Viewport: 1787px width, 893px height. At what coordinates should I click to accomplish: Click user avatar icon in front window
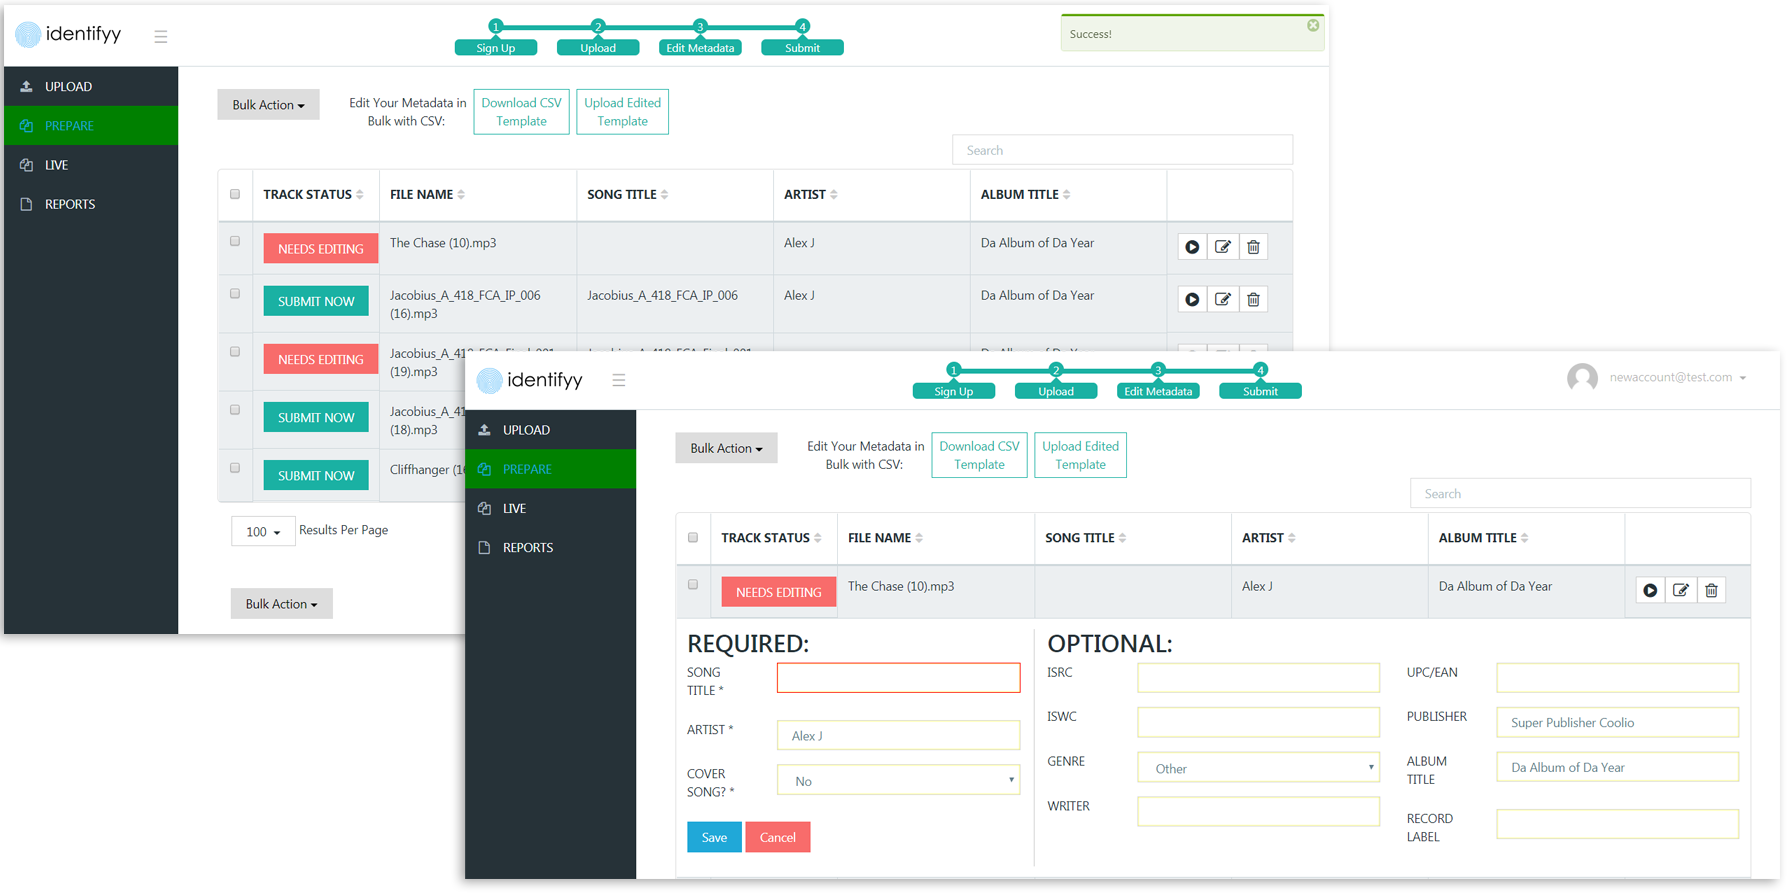coord(1582,378)
